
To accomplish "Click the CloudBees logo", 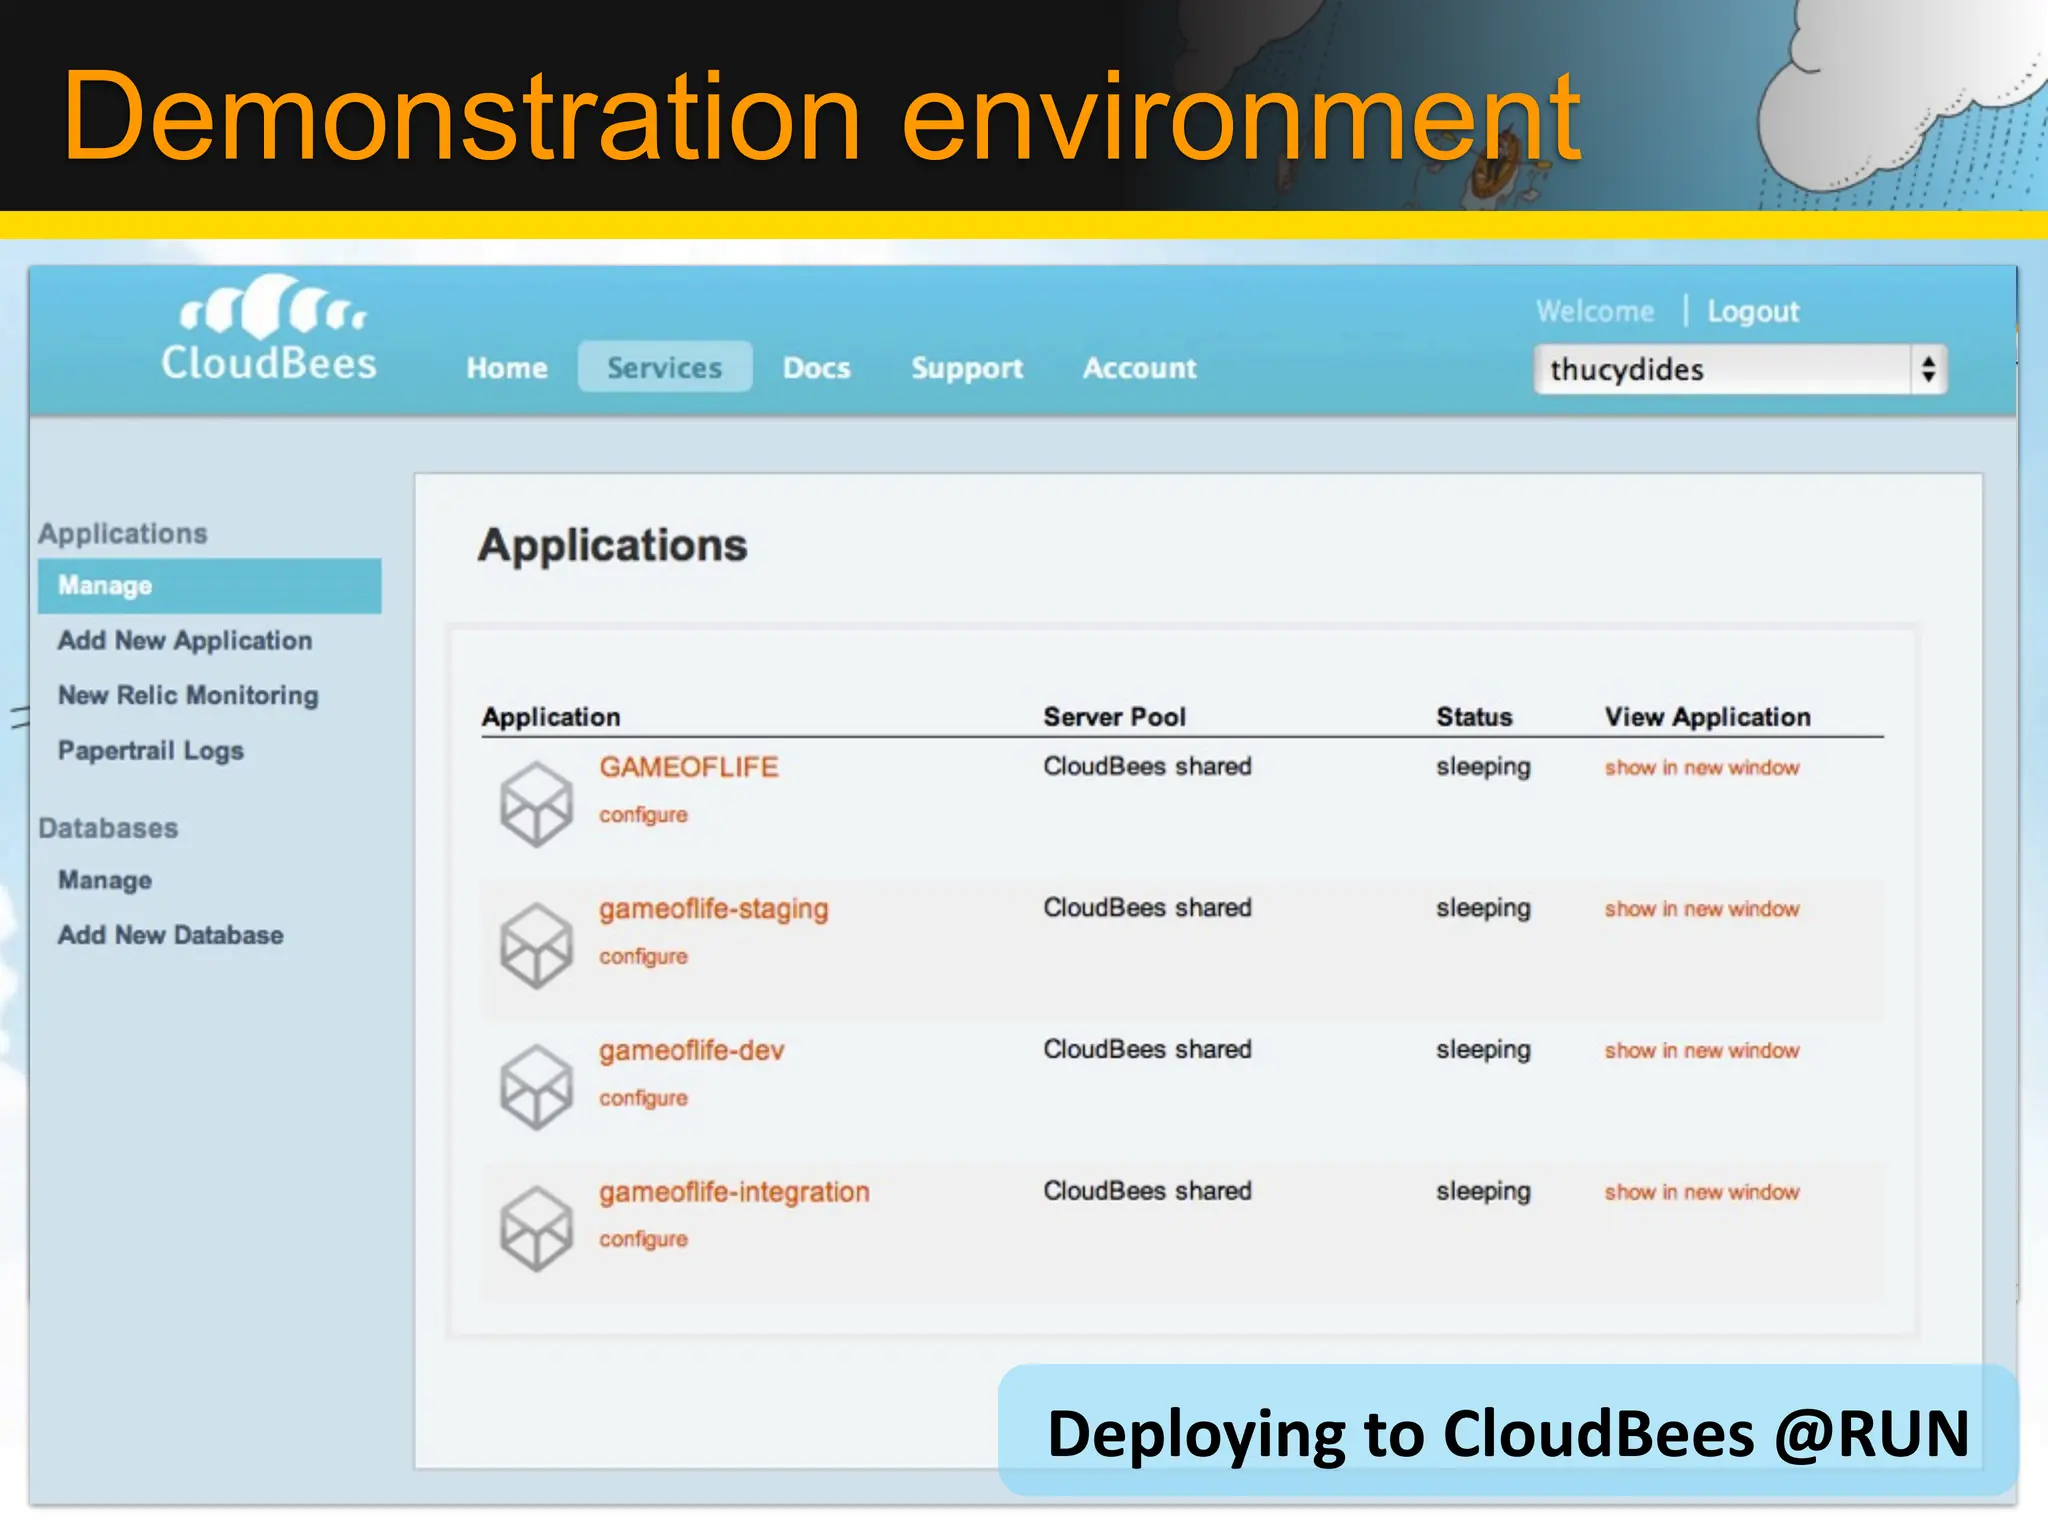I will [269, 328].
